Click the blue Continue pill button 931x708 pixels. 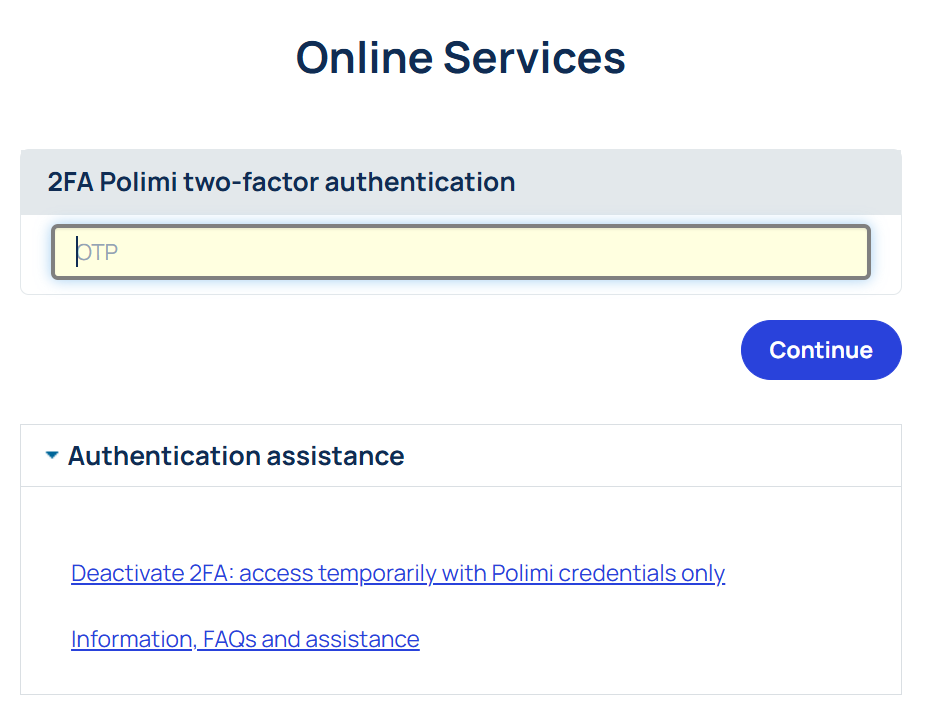tap(821, 350)
